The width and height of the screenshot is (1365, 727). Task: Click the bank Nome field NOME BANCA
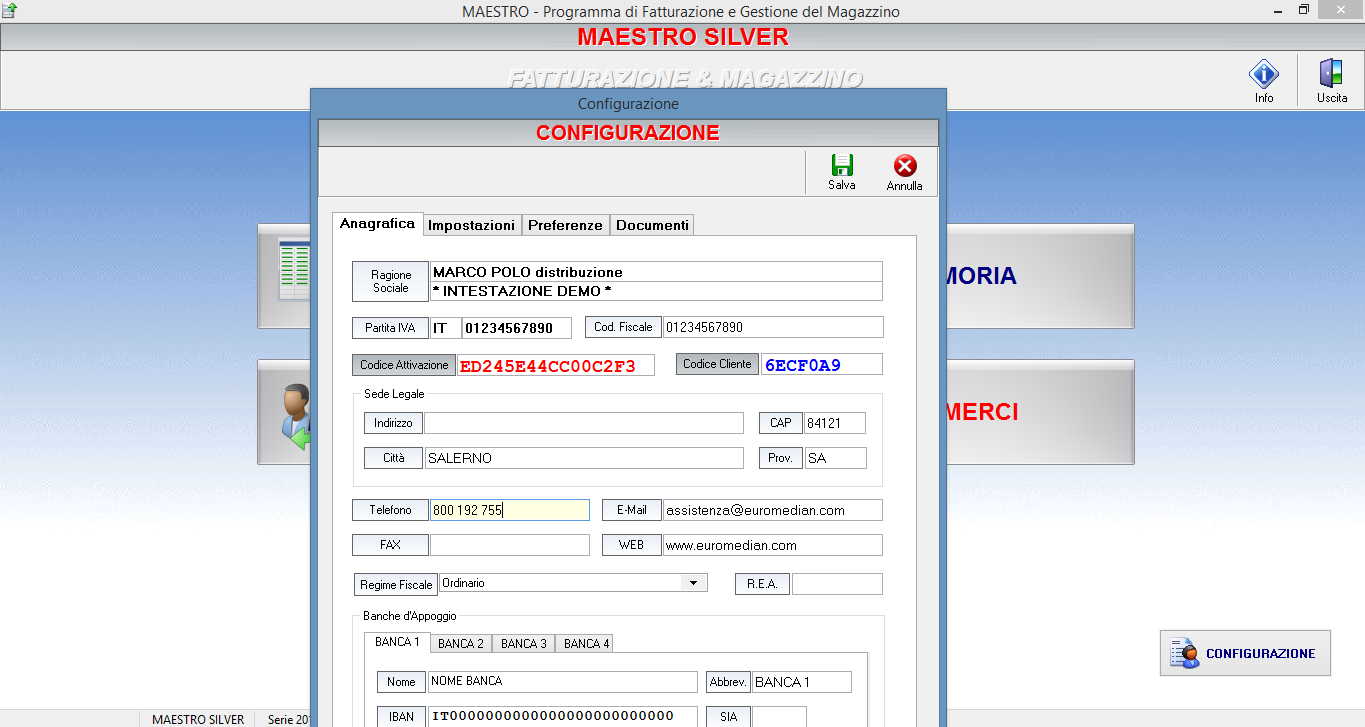pos(563,681)
